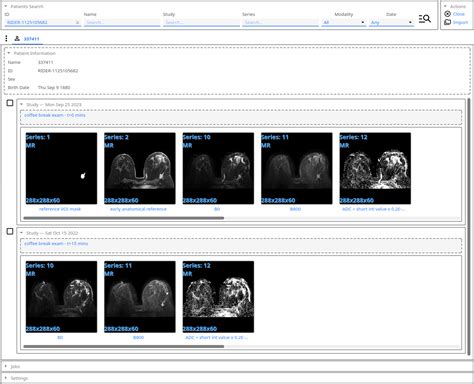474x384 pixels.
Task: Open the coffee break exam t=0 mins study link
Action: pos(55,115)
